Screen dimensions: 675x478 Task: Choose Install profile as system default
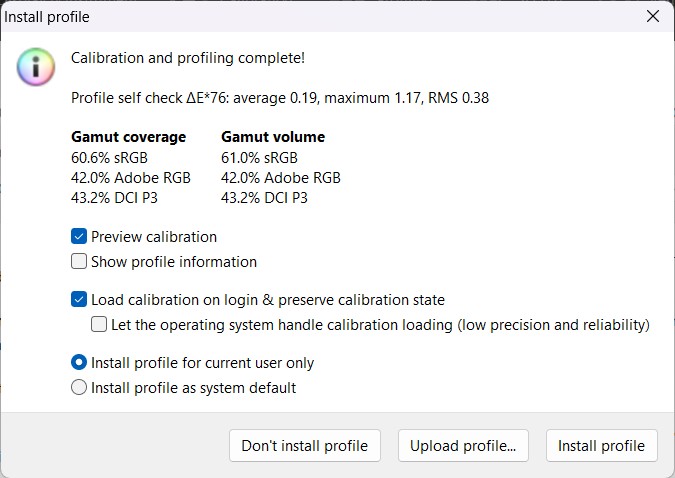pyautogui.click(x=79, y=388)
